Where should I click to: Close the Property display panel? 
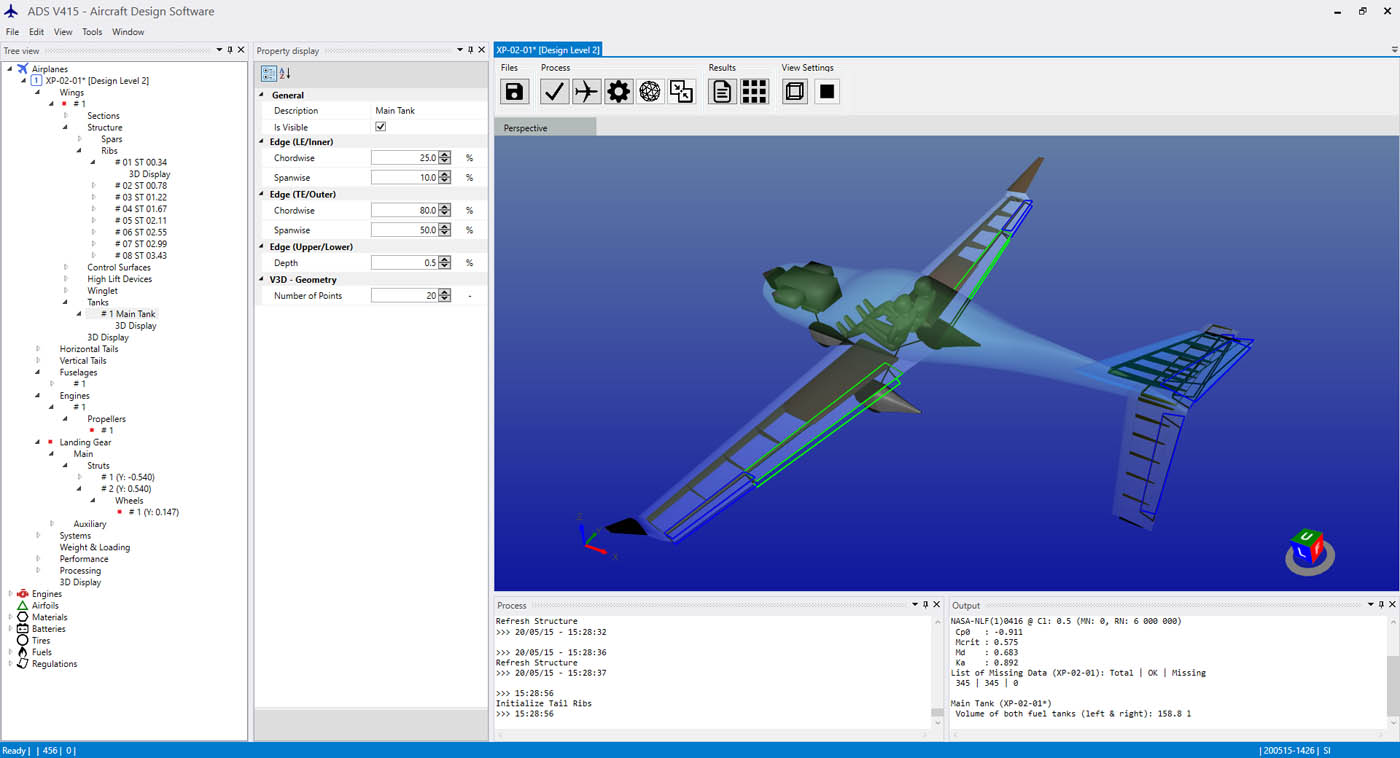[x=482, y=50]
